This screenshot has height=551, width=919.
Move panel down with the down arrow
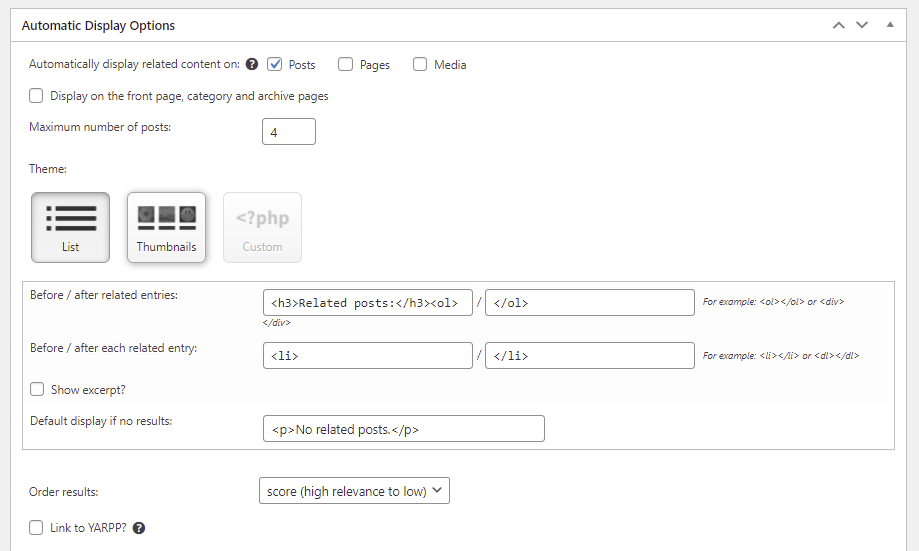click(862, 24)
